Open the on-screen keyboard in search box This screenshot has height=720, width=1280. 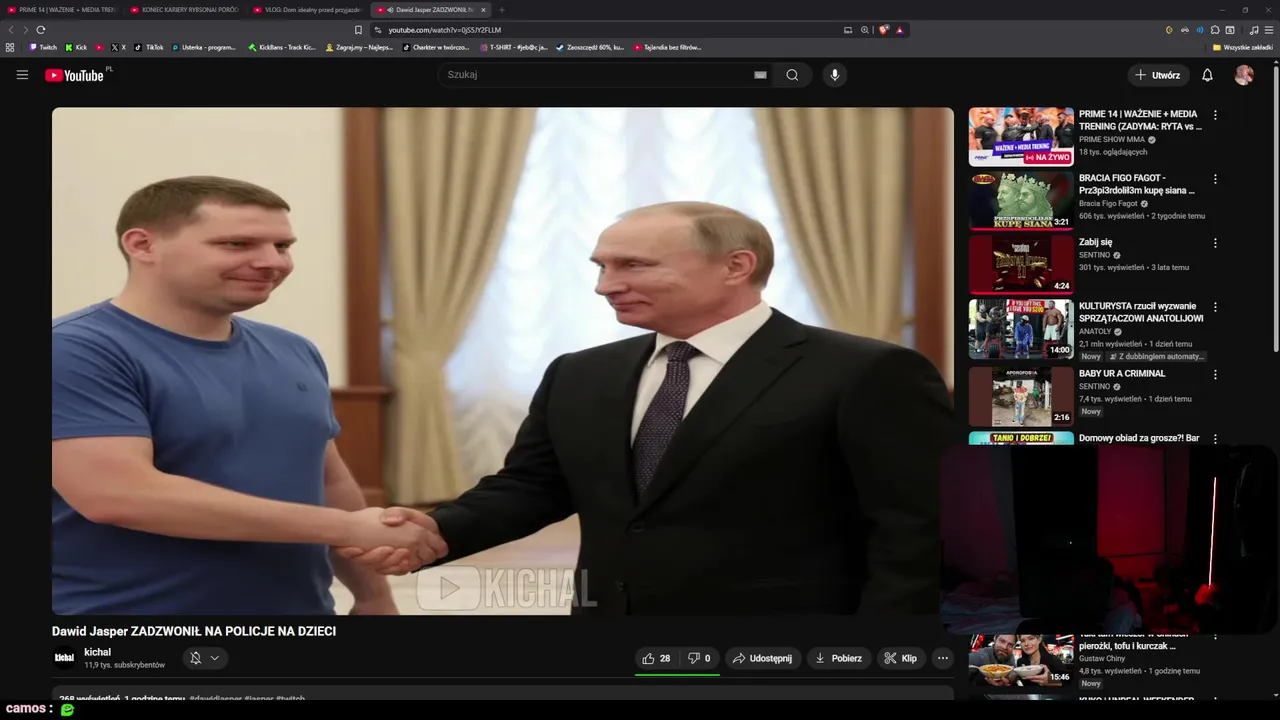(760, 75)
